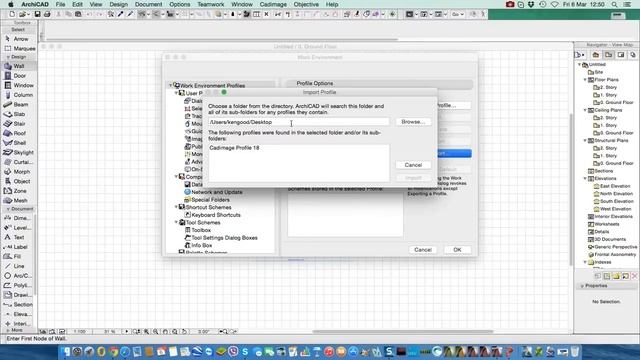
Task: Select the Level Dimension tool
Action: click(17, 228)
